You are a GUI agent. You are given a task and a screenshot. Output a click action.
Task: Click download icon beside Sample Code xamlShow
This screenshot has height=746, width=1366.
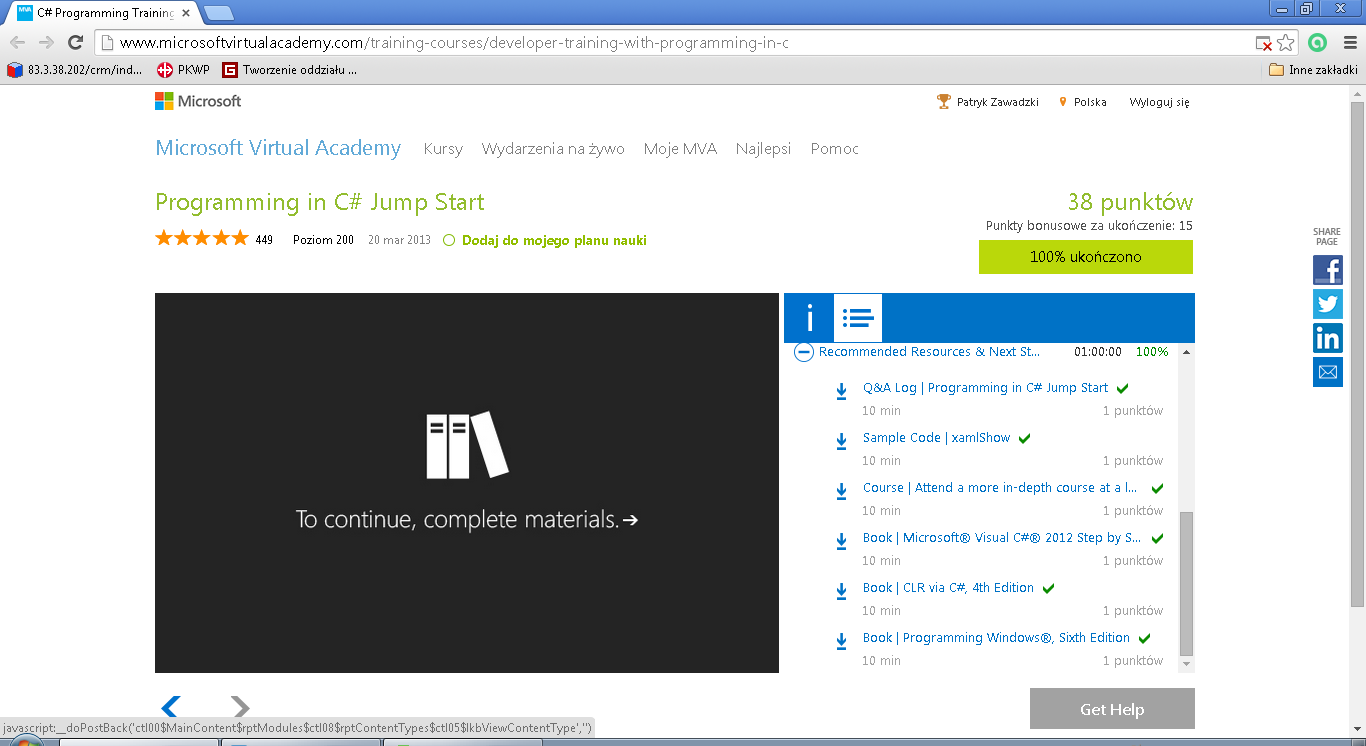[842, 441]
